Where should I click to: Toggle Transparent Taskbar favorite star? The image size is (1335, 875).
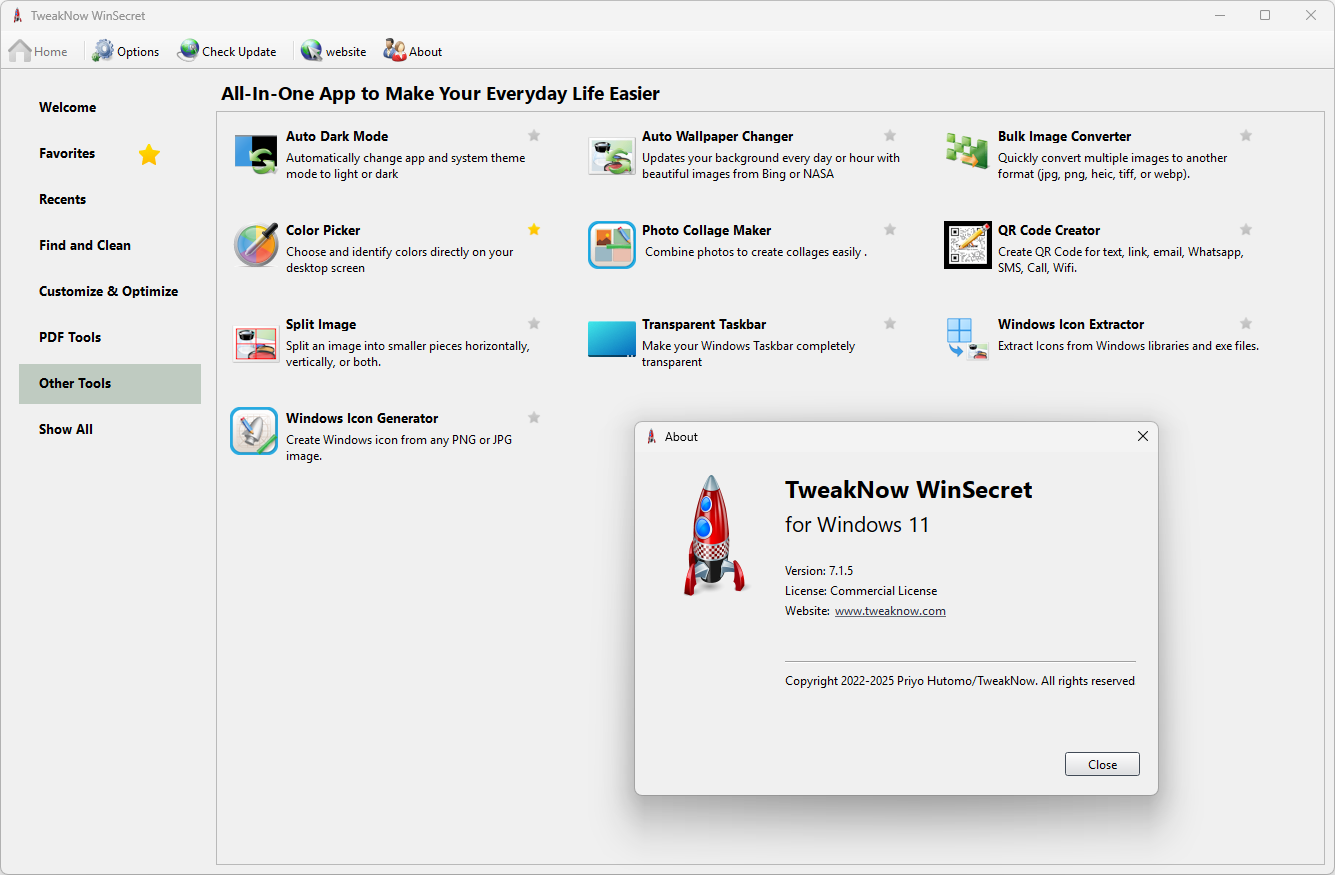click(890, 324)
